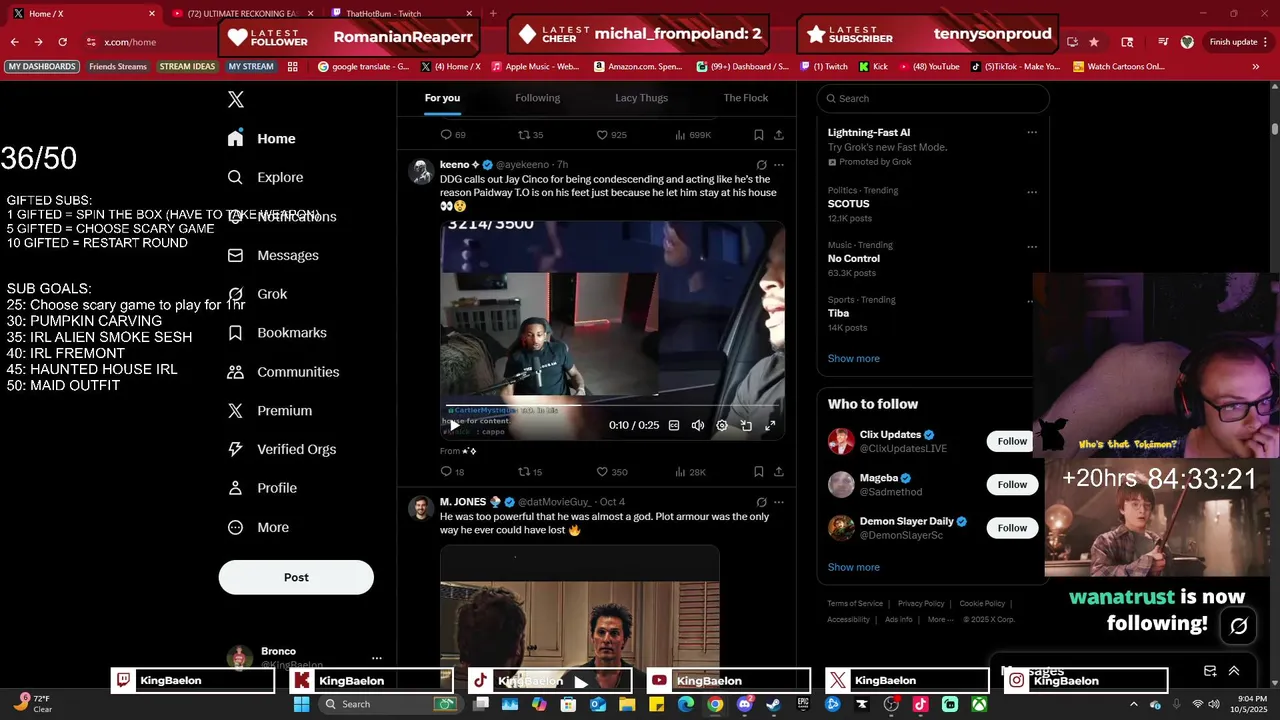
Task: Open Profile in the X sidebar
Action: (262, 488)
